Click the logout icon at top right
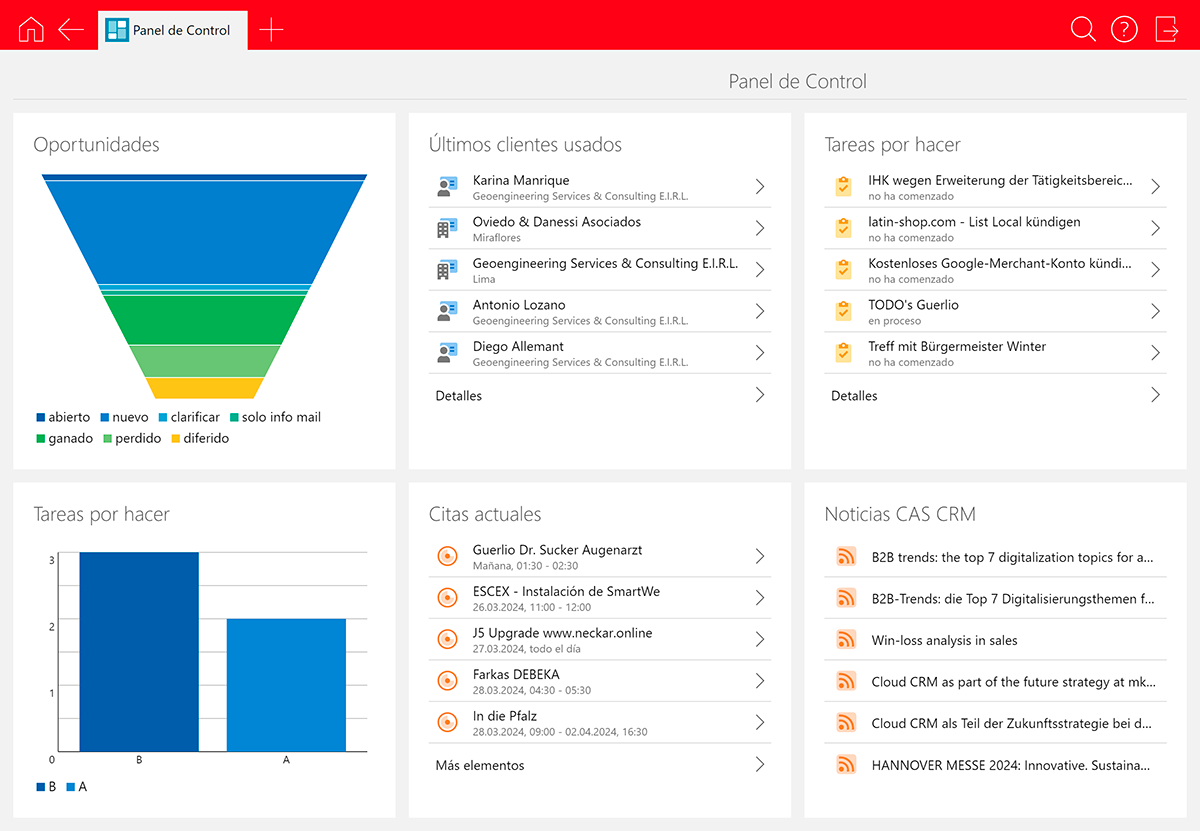Image resolution: width=1200 pixels, height=831 pixels. [x=1167, y=30]
